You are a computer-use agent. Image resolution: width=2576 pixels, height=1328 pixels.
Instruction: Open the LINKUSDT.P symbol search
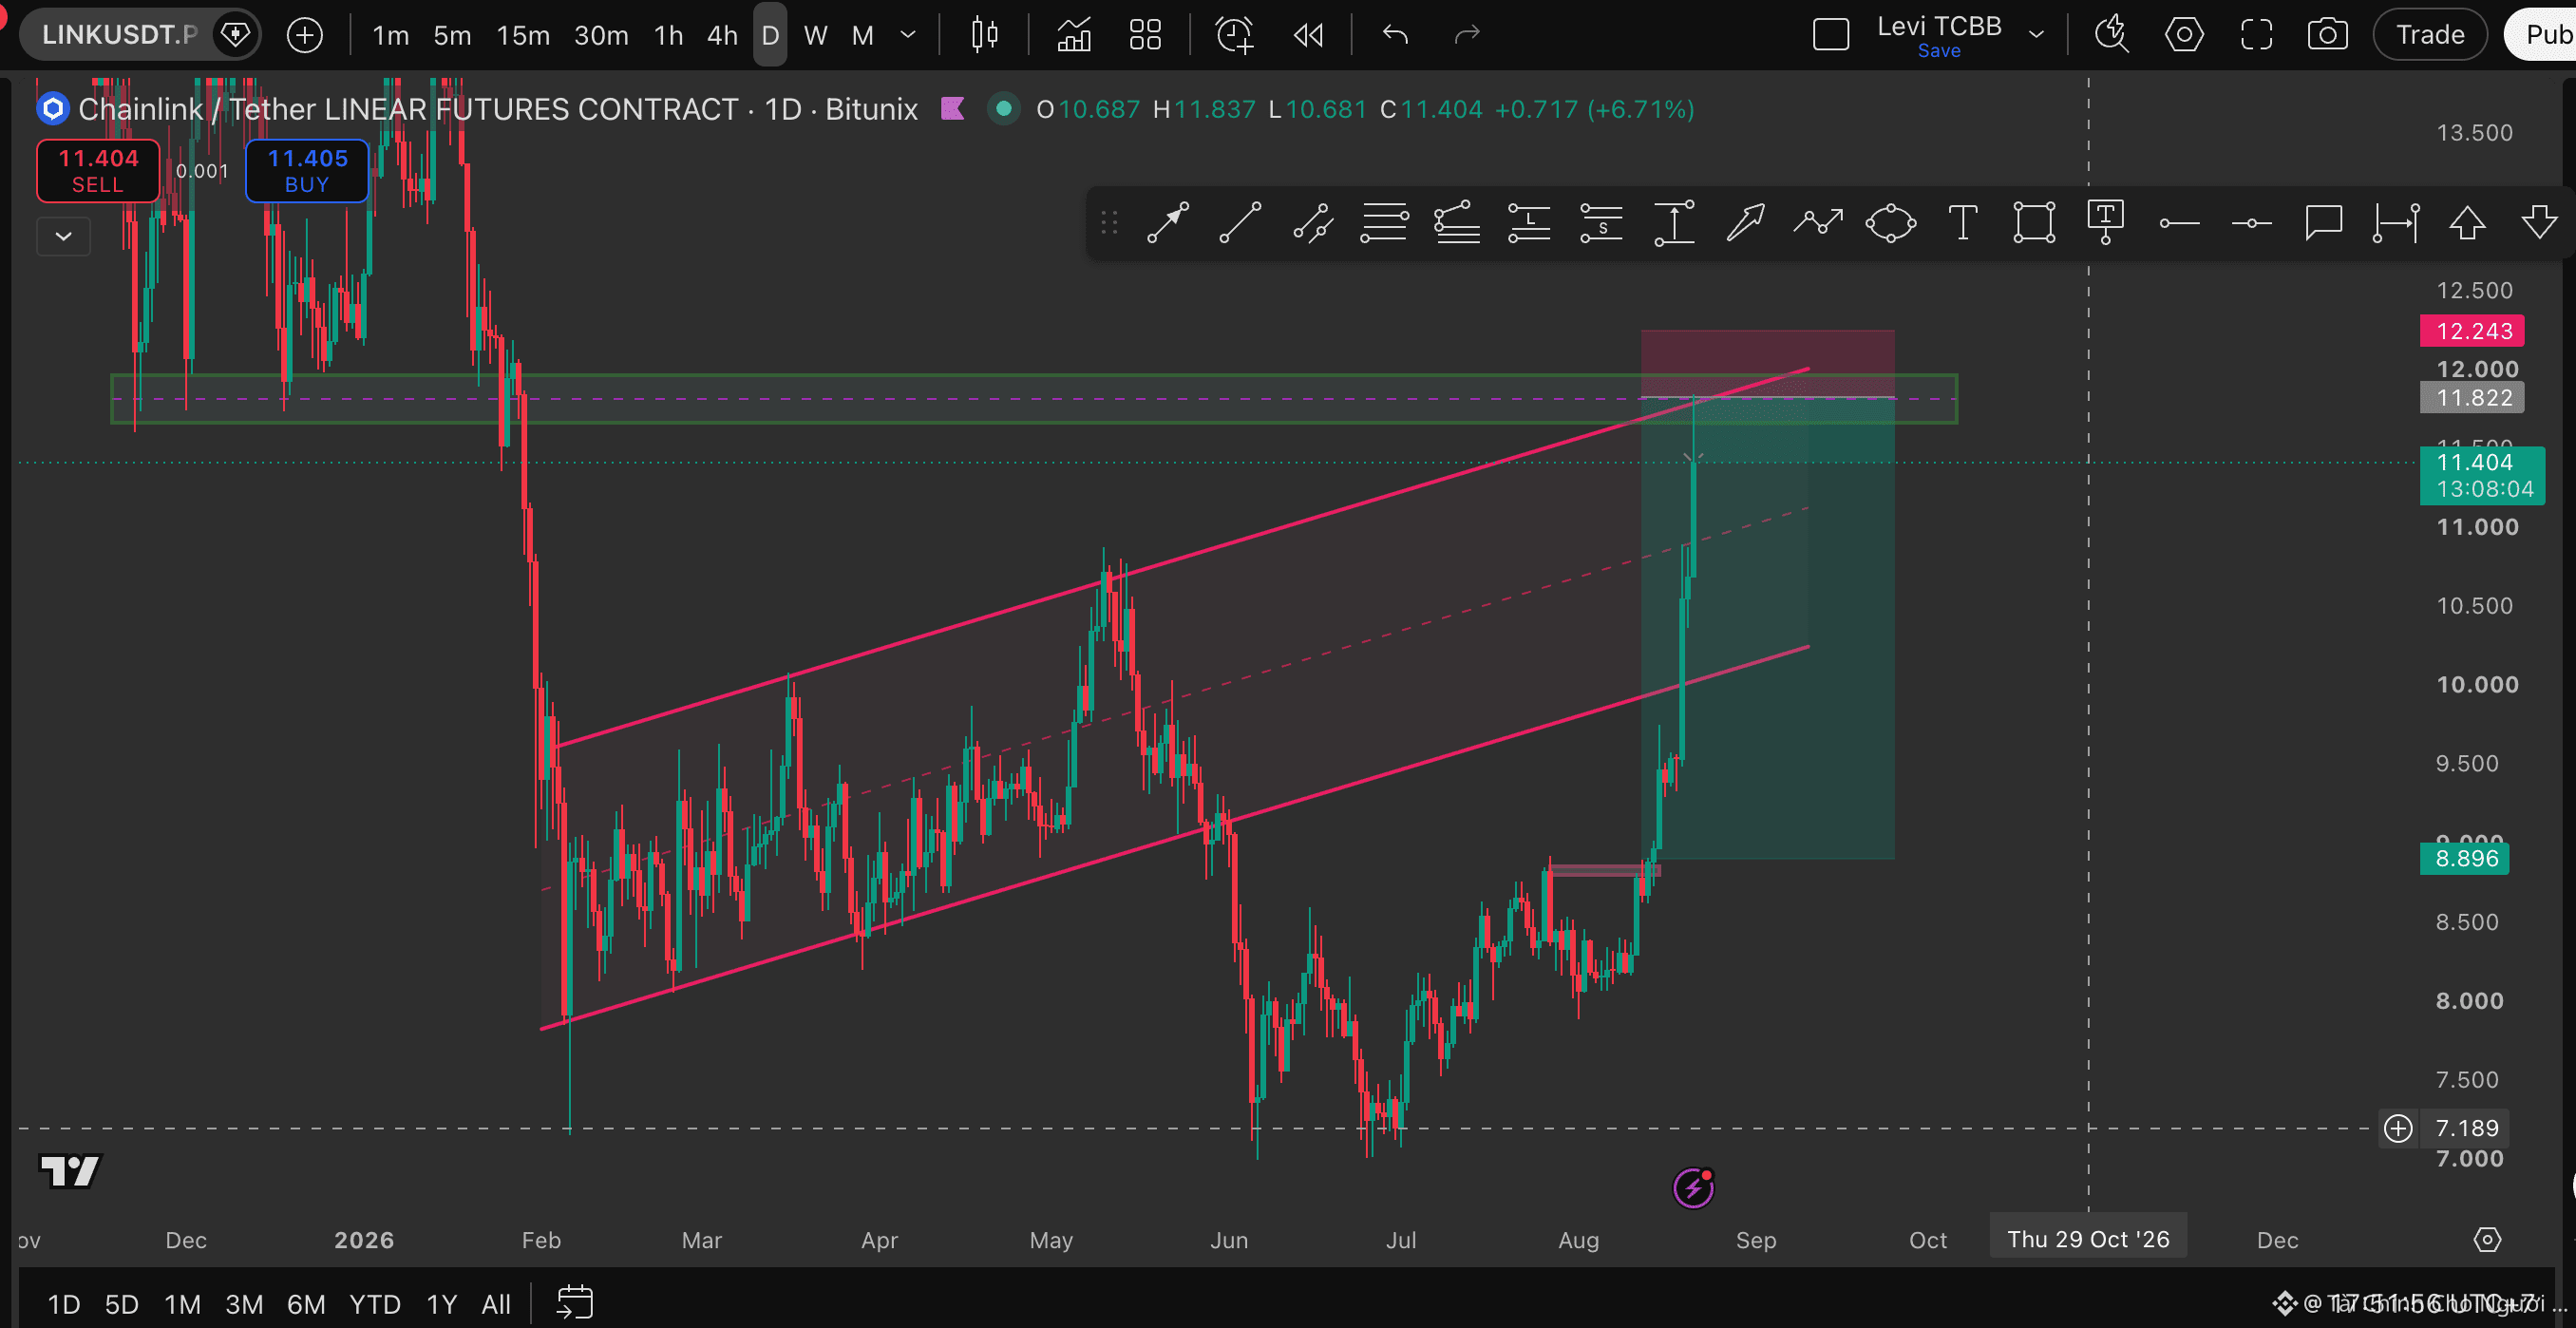(x=120, y=35)
